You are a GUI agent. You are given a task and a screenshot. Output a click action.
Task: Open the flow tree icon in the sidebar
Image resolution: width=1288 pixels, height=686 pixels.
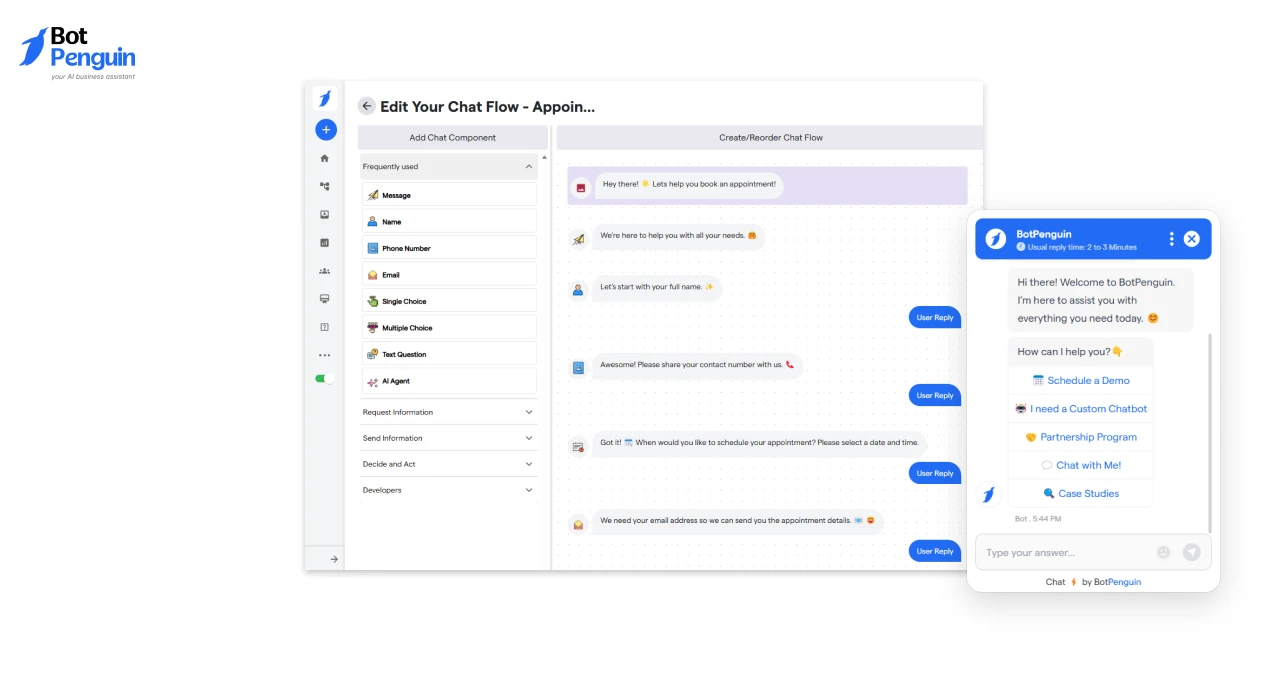[324, 186]
